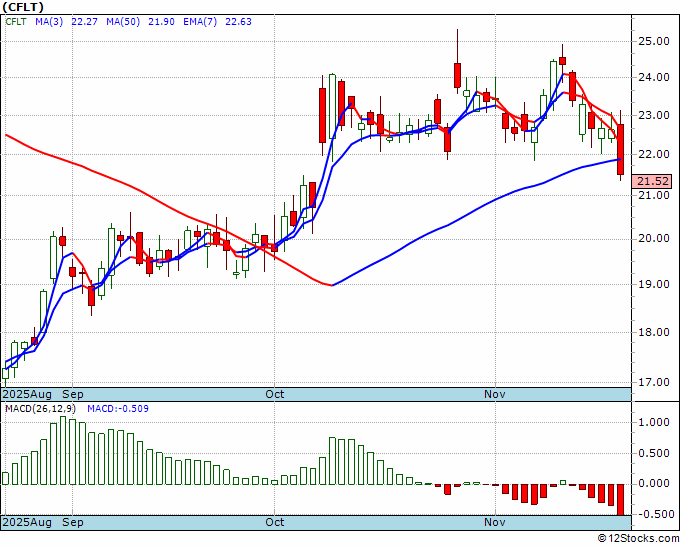Screen dimensions: 680x546
Task: Click the 22.00 price axis label
Action: click(653, 154)
